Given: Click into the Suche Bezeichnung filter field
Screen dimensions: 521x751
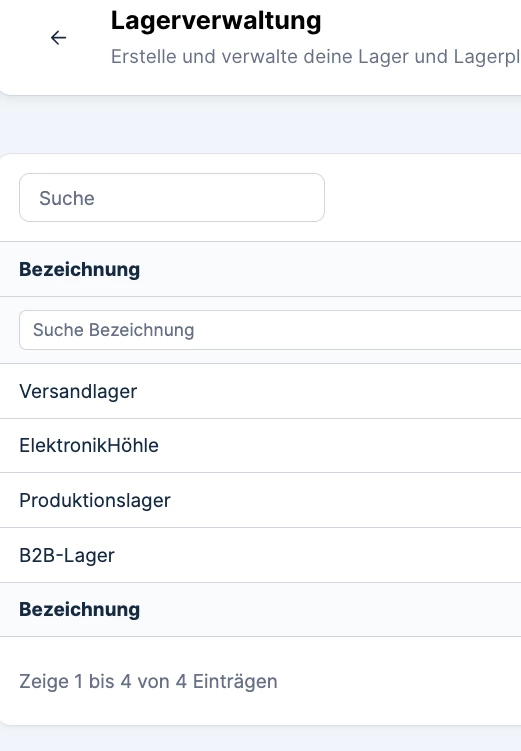Looking at the screenshot, I should (x=270, y=330).
